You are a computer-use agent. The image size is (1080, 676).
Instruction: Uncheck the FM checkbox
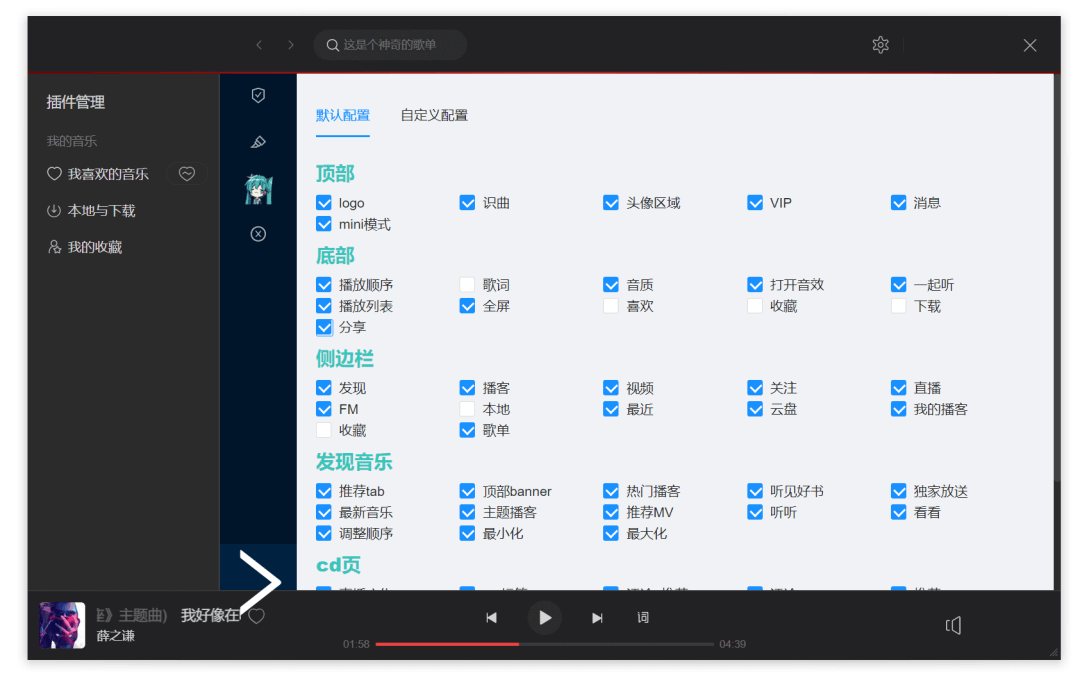[324, 409]
